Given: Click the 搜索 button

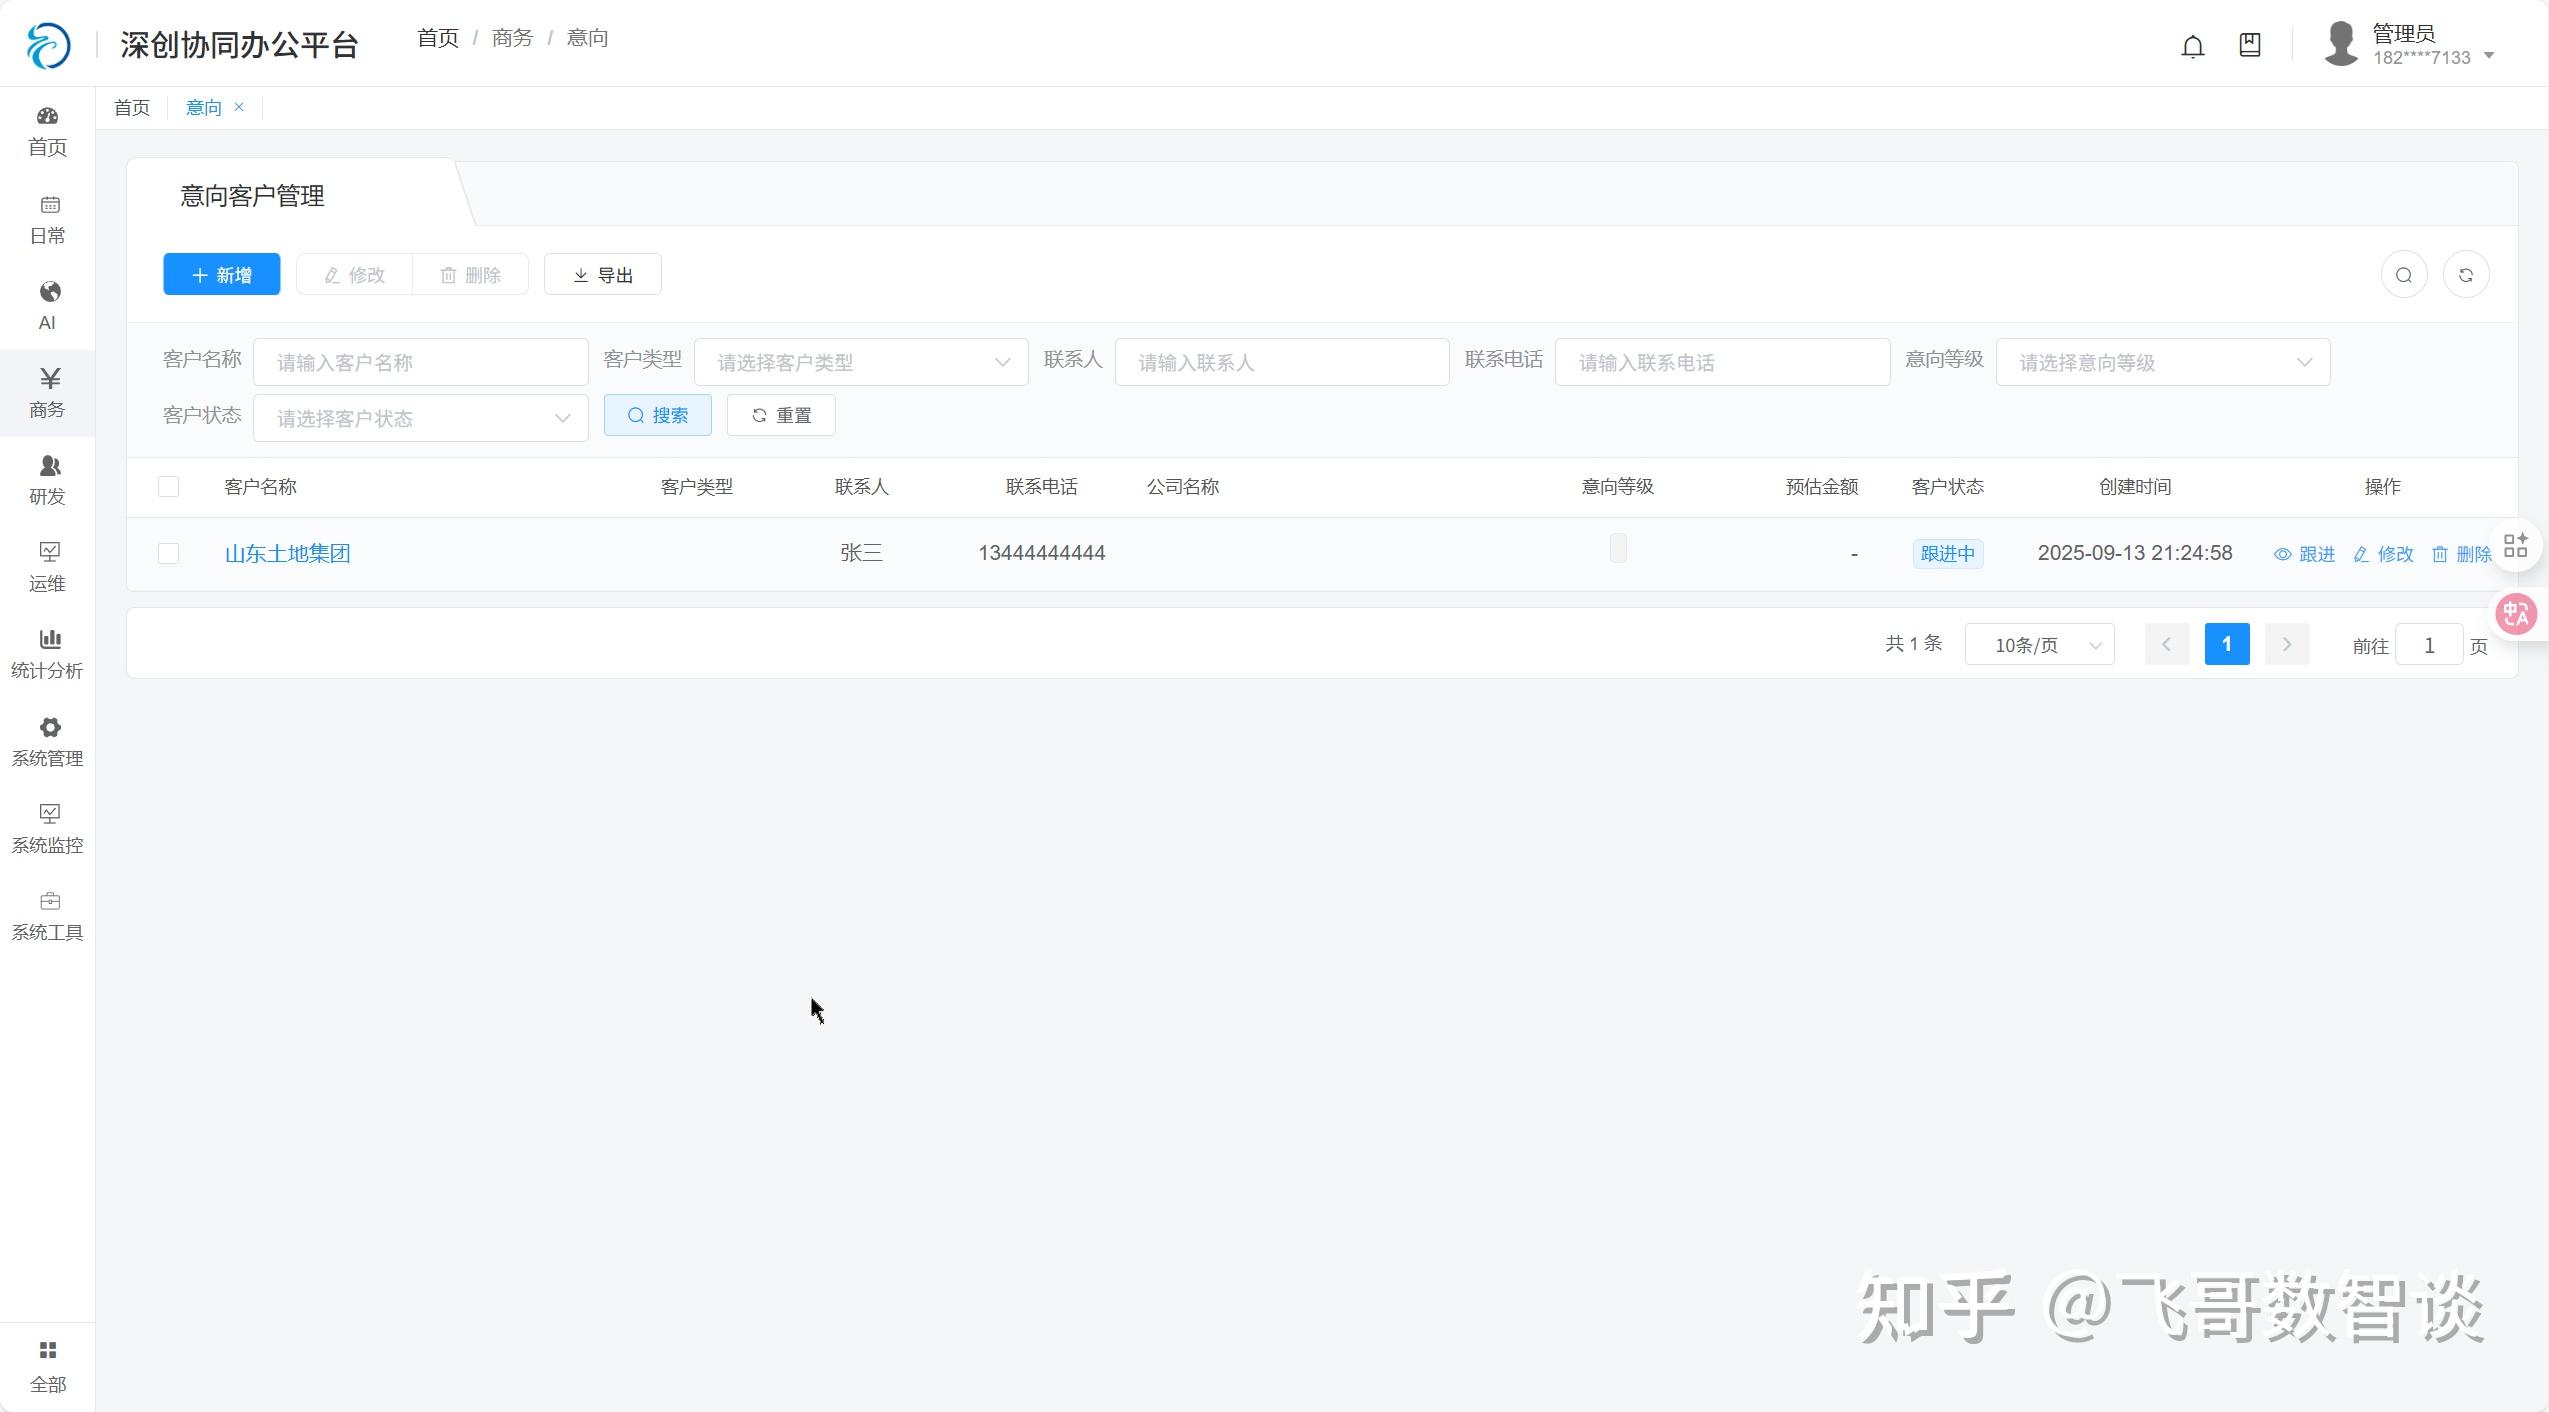Looking at the screenshot, I should 658,415.
